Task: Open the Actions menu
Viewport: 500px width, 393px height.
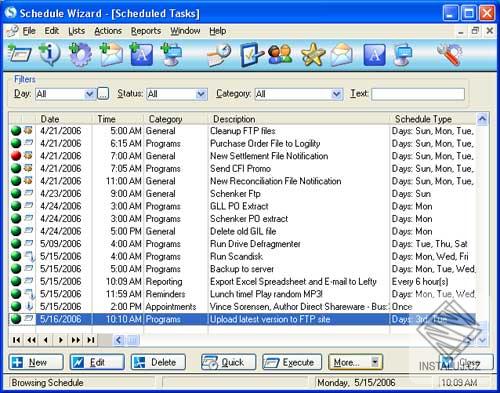Action: click(108, 31)
